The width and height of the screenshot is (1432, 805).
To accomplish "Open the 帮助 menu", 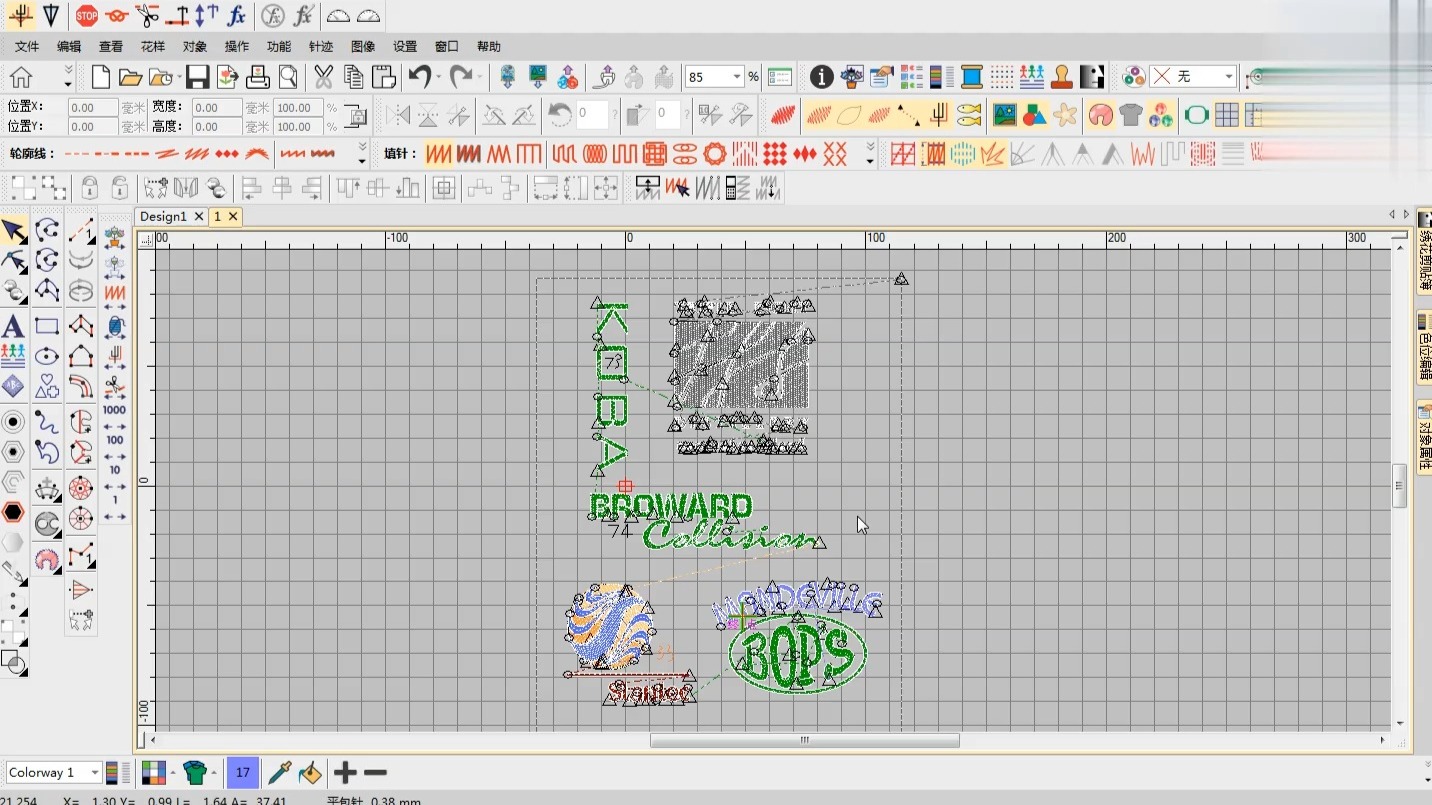I will tap(489, 46).
